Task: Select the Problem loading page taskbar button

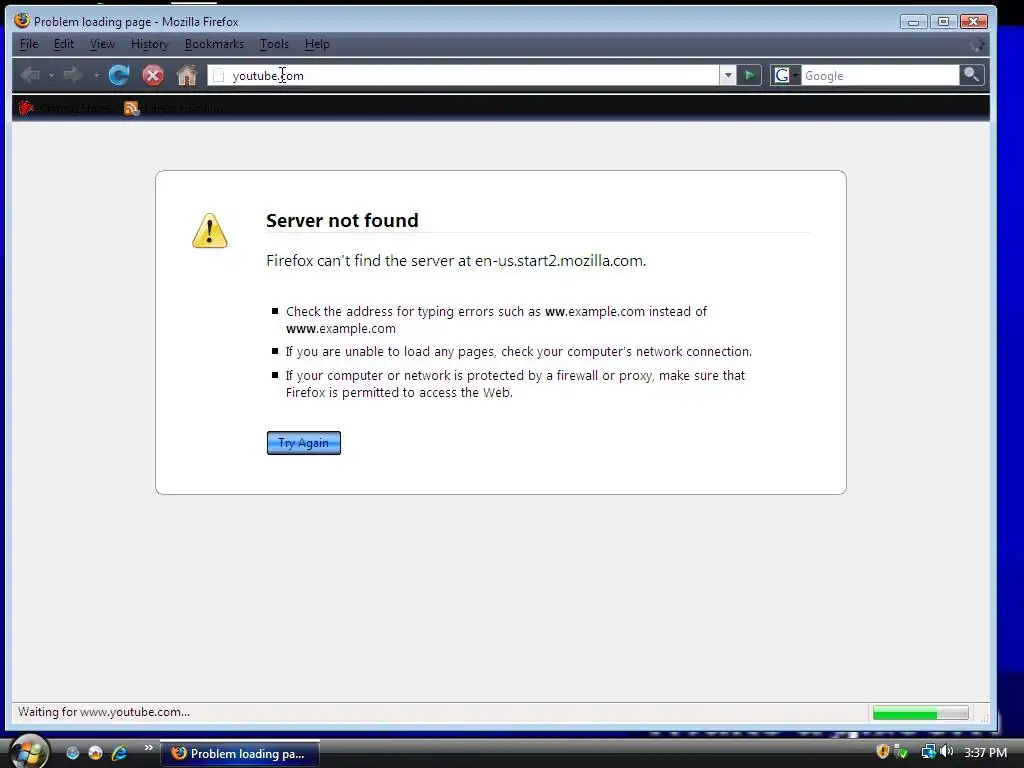Action: (240, 753)
